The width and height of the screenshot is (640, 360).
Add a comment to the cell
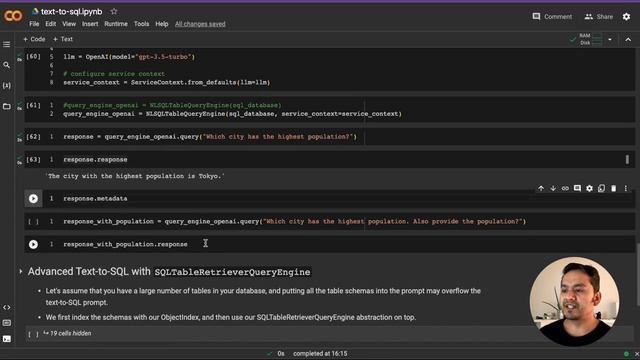click(577, 189)
